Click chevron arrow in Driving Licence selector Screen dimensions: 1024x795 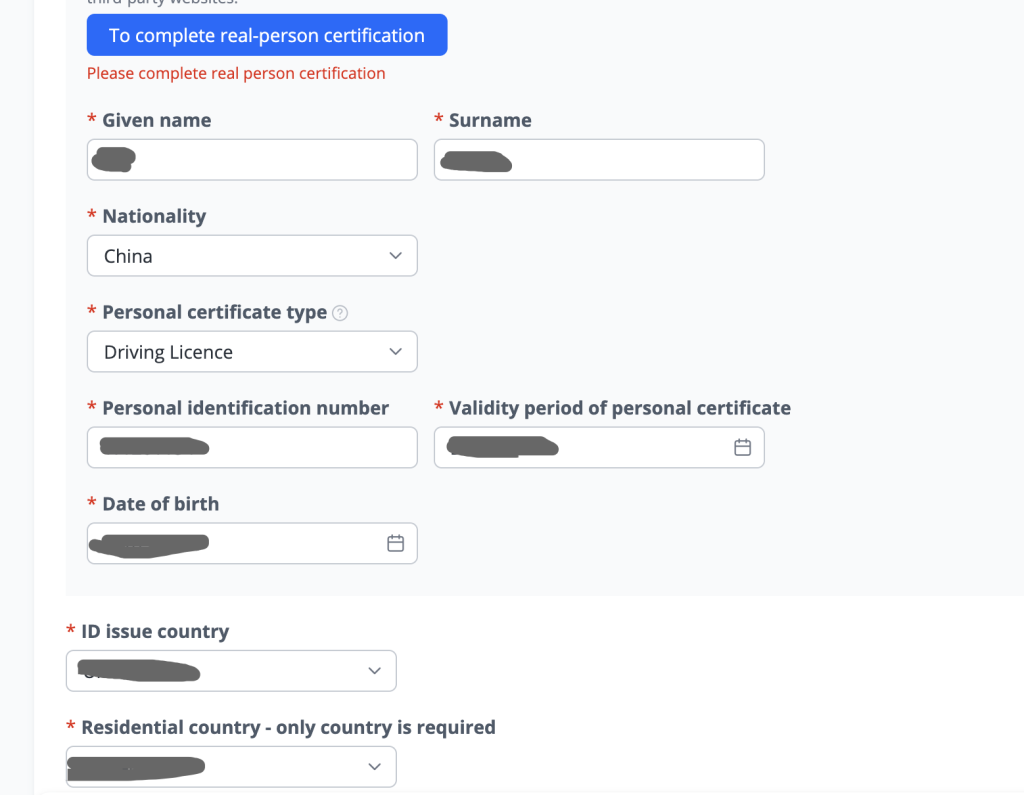395,351
